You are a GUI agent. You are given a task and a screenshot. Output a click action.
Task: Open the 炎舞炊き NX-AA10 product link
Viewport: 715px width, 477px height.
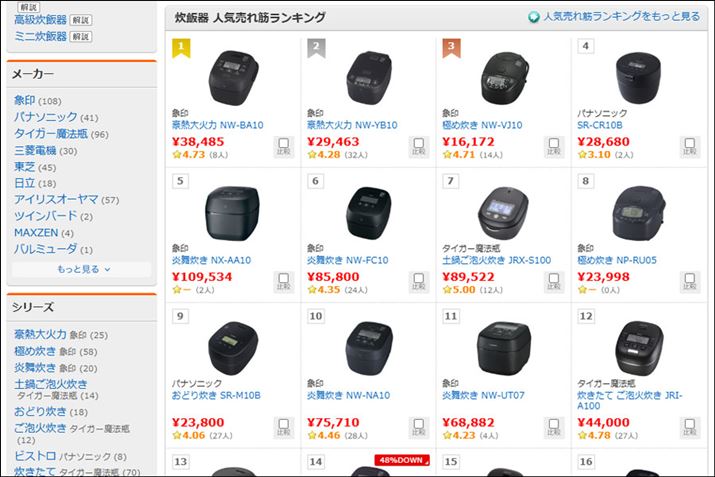[211, 260]
